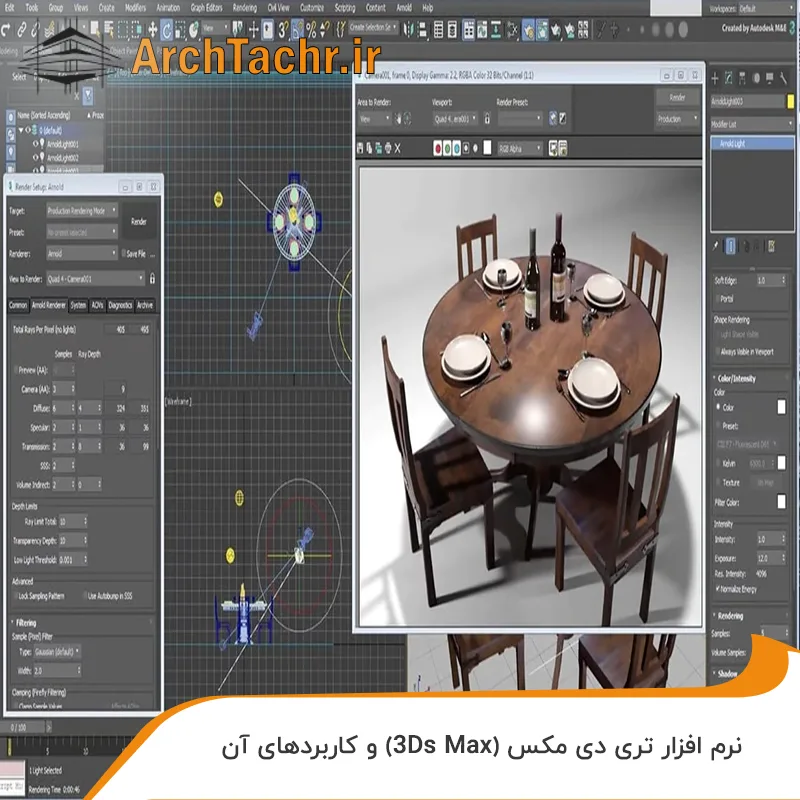Click the Select and Link chain icon

coord(21,30)
